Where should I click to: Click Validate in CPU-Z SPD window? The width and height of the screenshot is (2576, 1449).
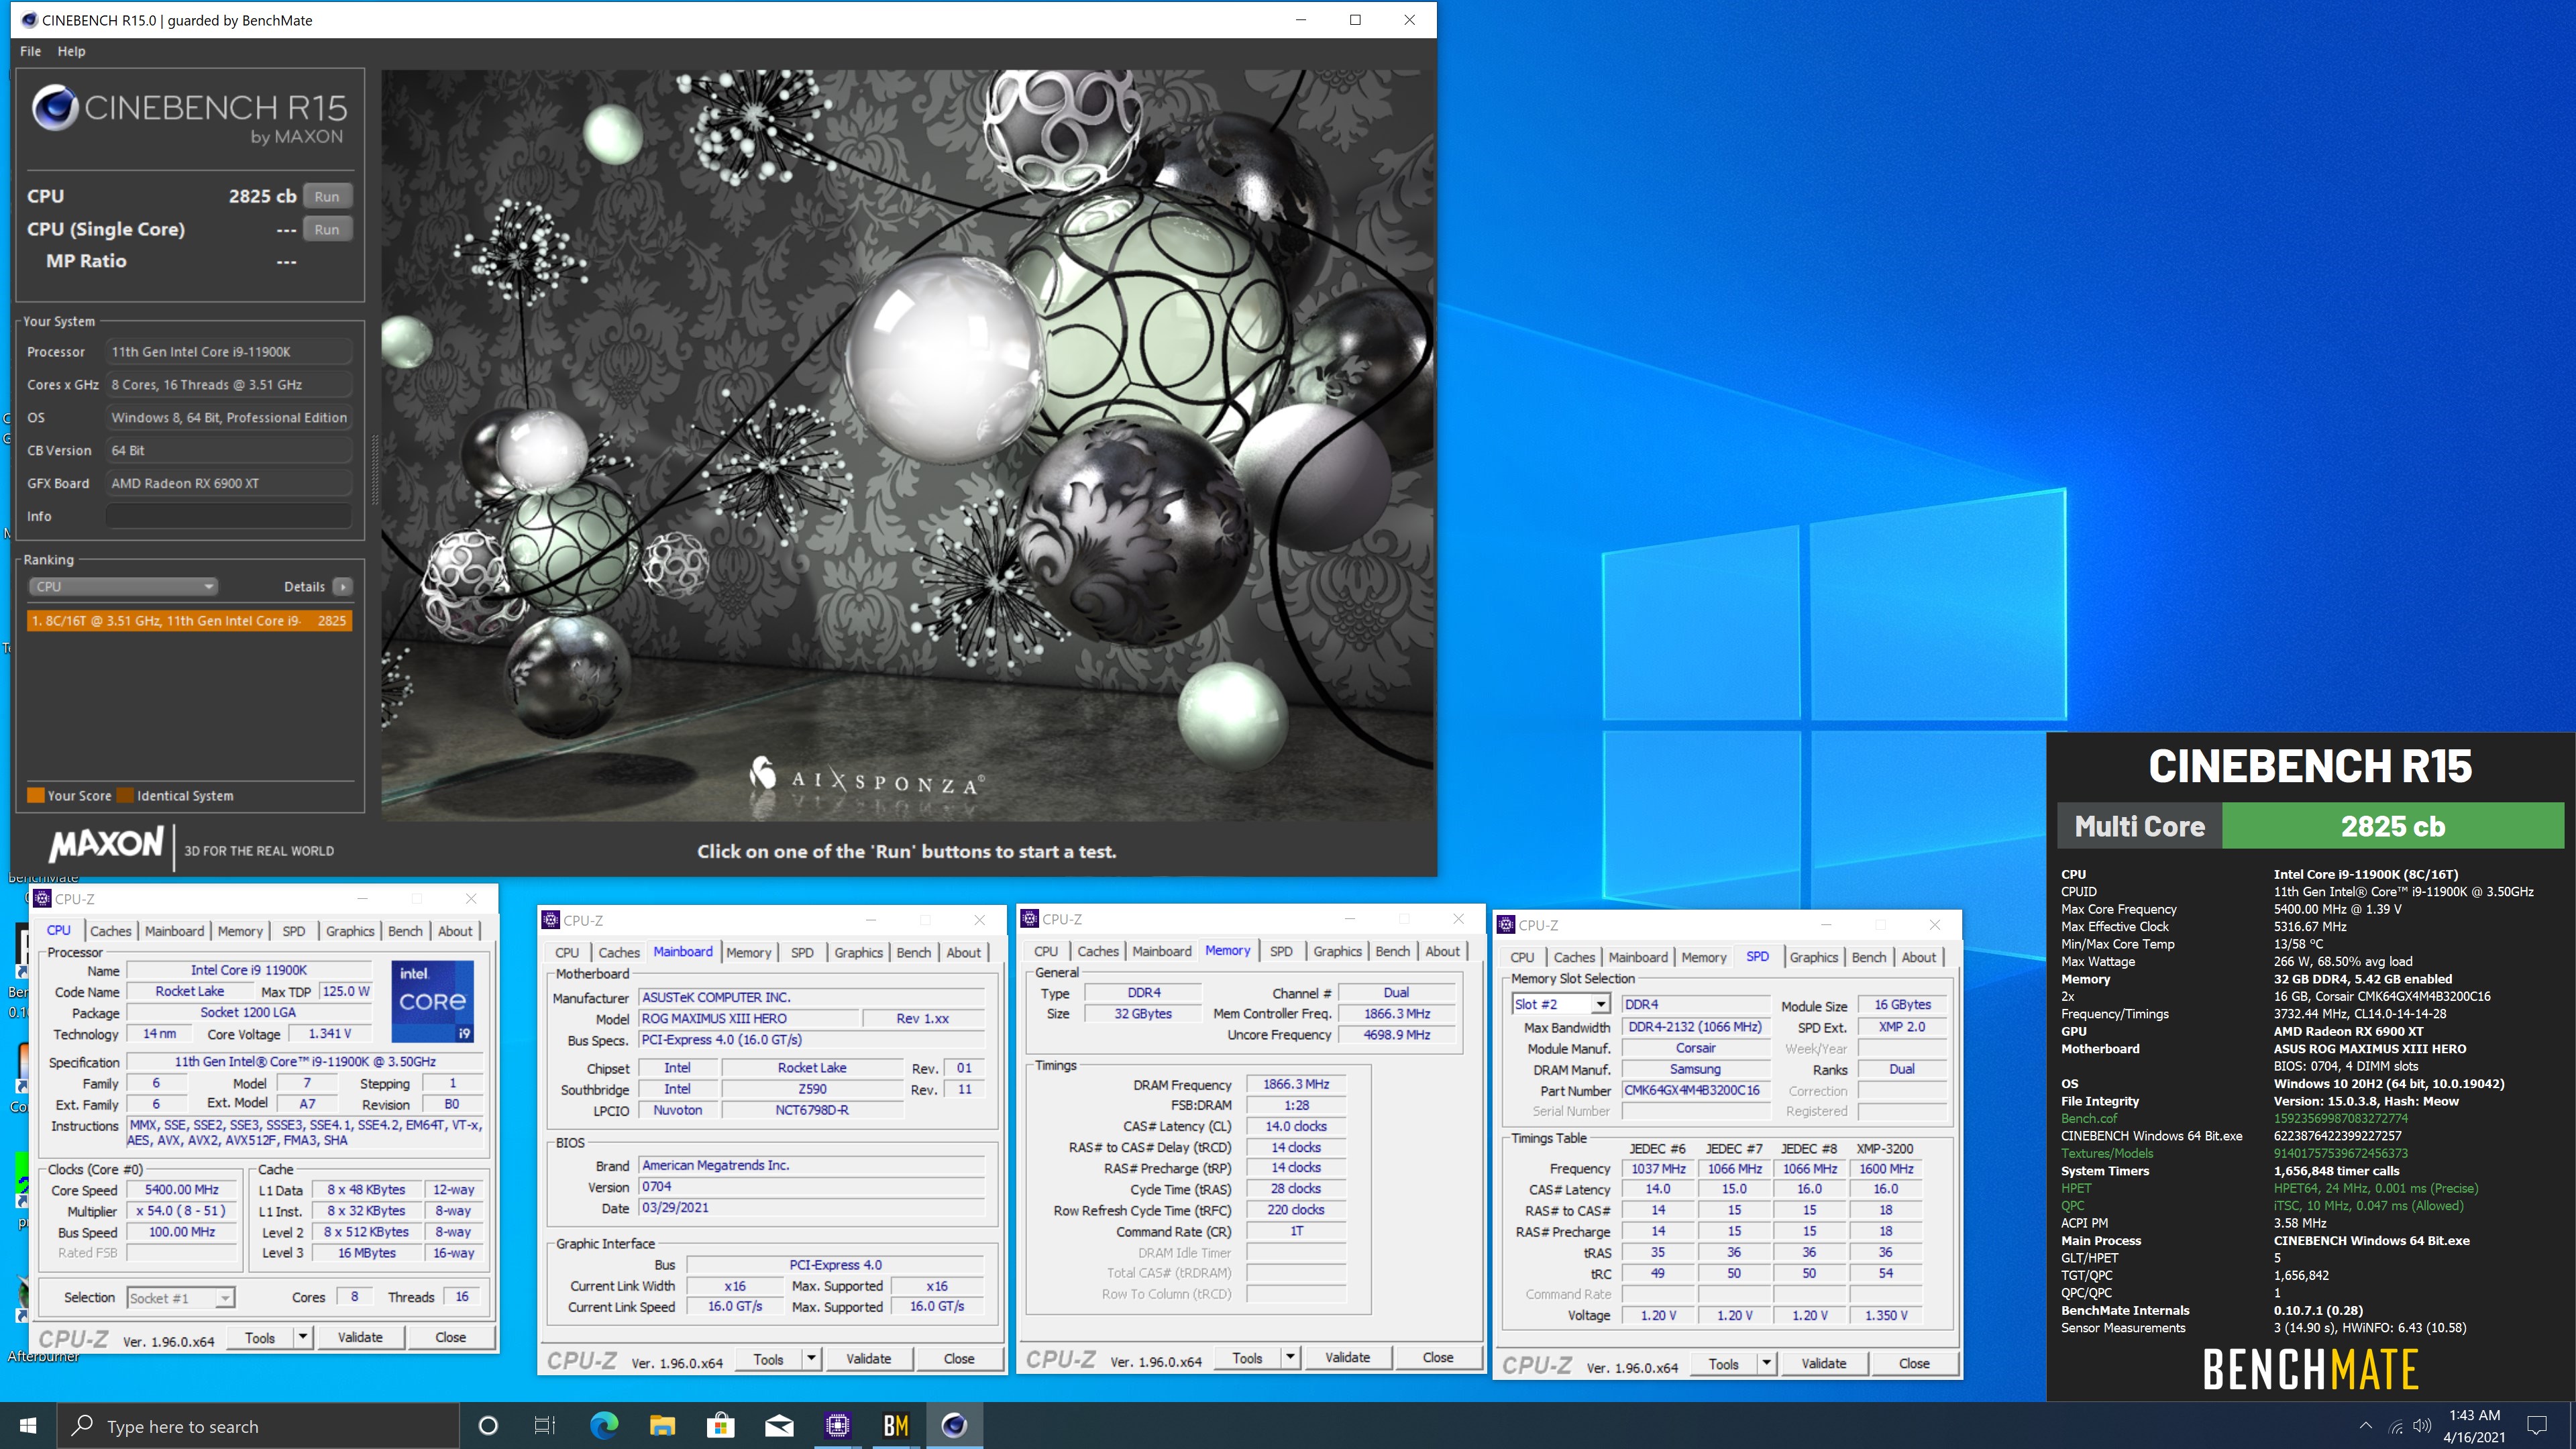[x=1823, y=1363]
